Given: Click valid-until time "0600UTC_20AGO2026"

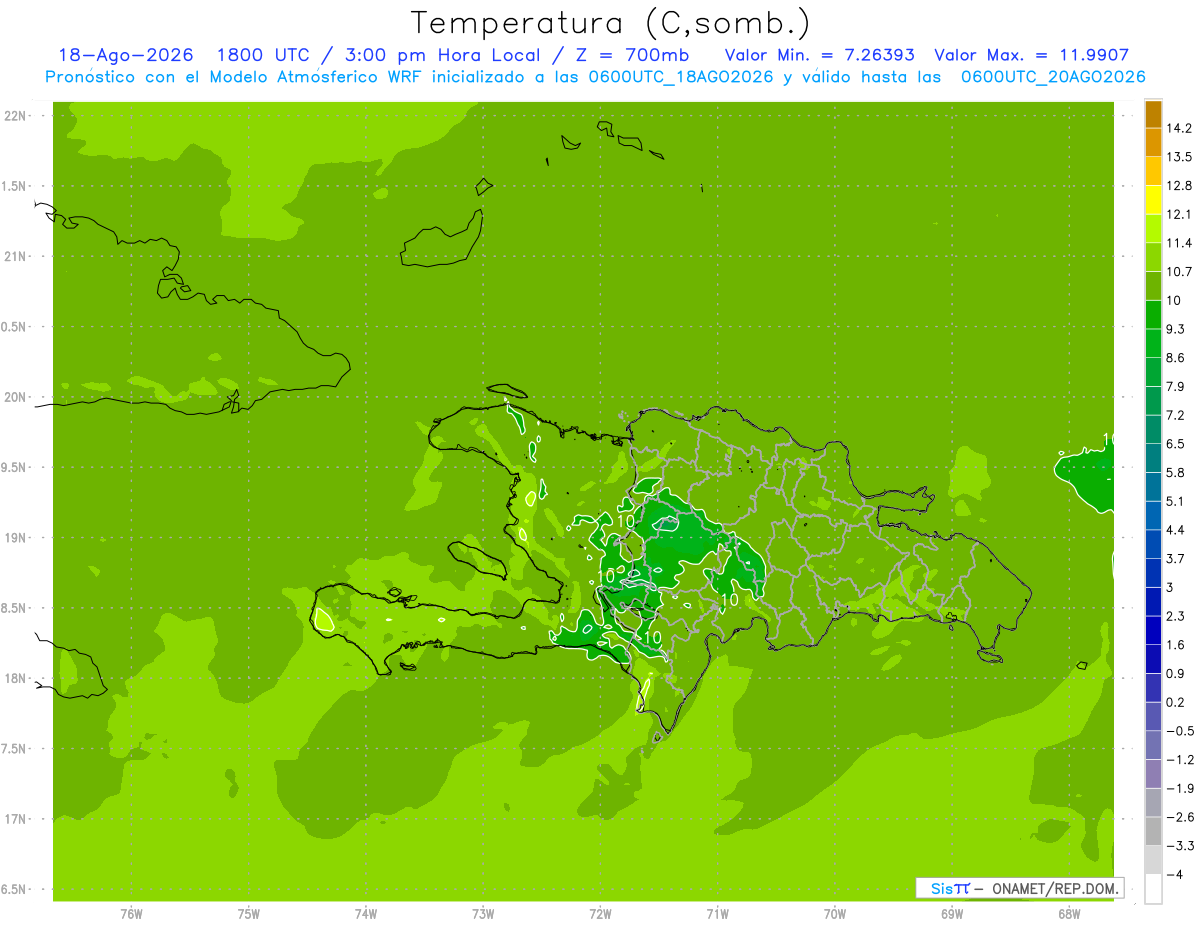Looking at the screenshot, I should [1053, 77].
